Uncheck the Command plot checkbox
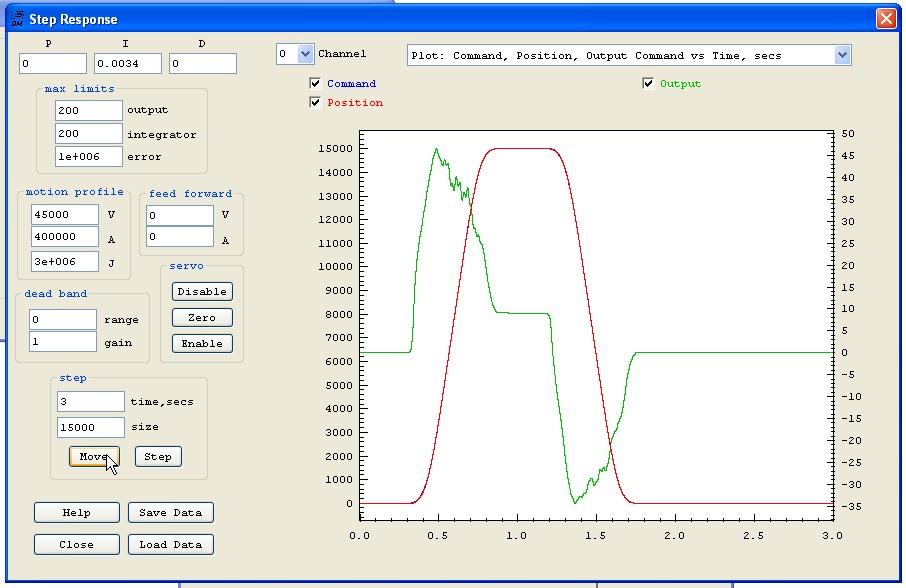This screenshot has height=588, width=906. click(x=316, y=84)
